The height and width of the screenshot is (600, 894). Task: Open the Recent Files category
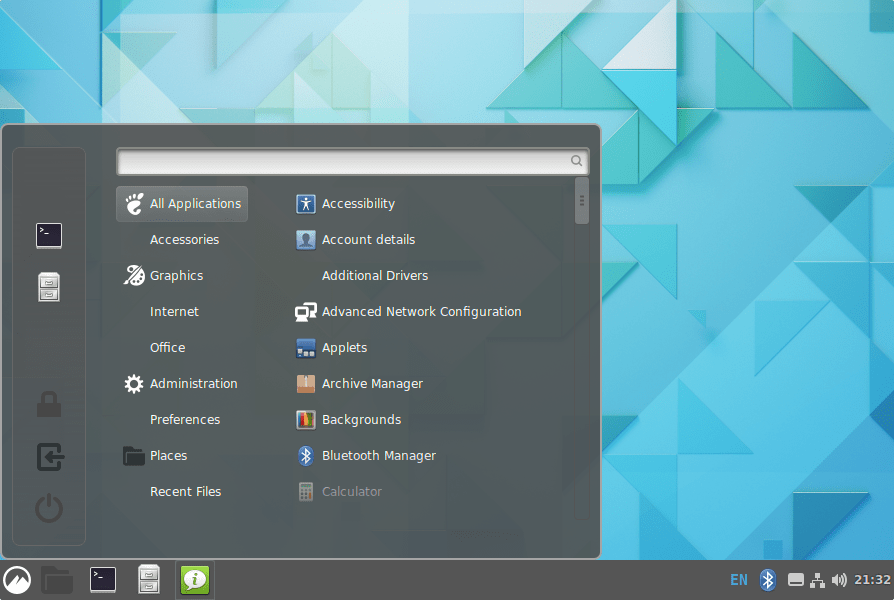click(x=185, y=491)
